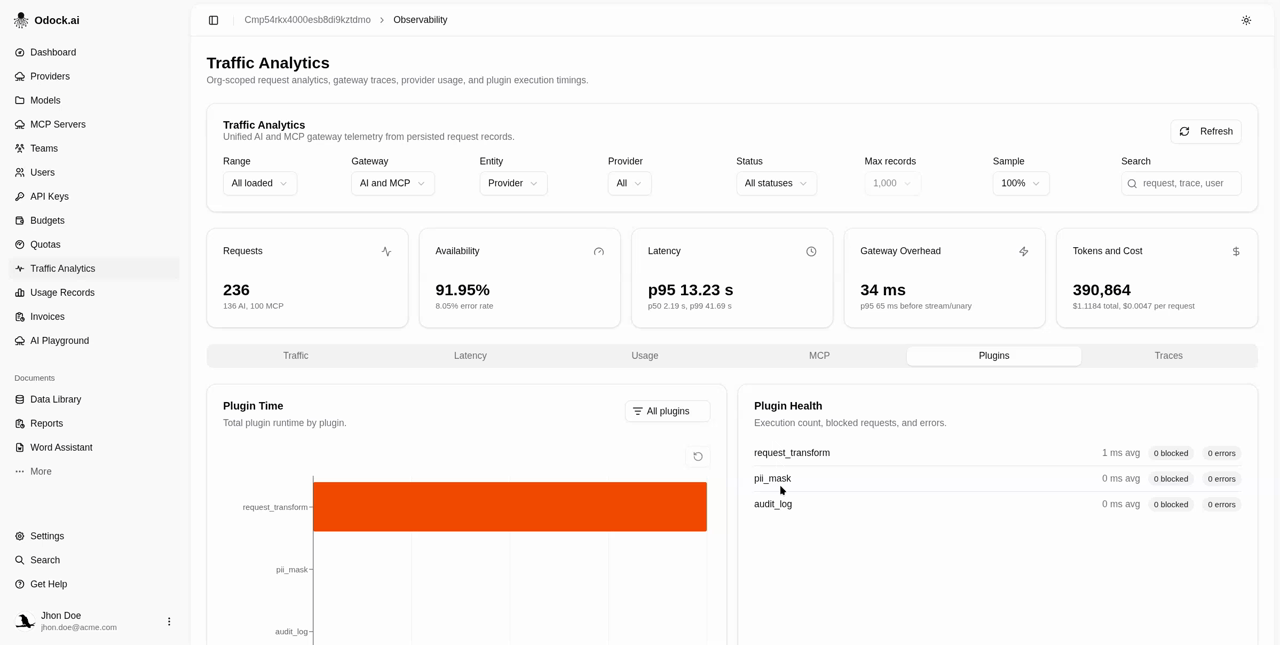This screenshot has height=645, width=1280.
Task: Click the Reports icon in sidebar
Action: point(19,423)
